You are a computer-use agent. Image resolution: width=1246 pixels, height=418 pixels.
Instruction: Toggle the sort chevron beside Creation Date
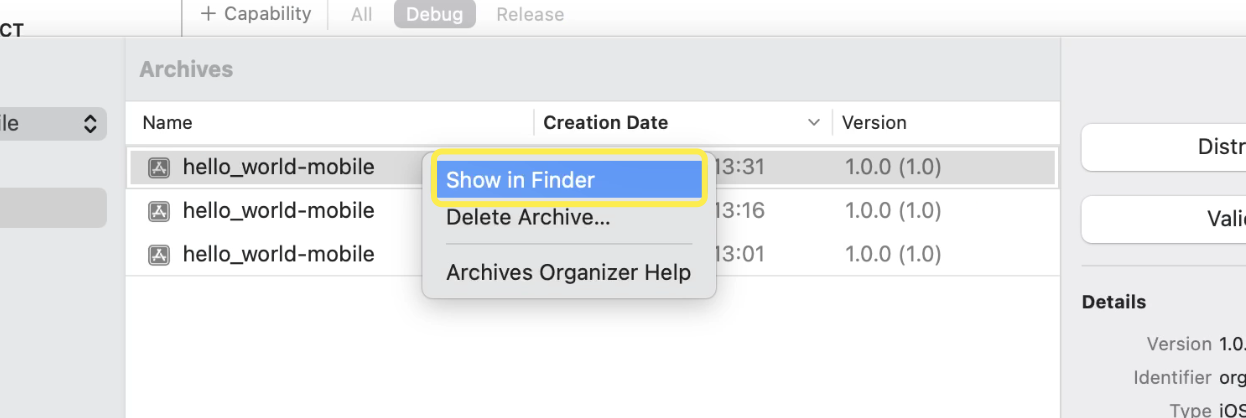pos(812,123)
